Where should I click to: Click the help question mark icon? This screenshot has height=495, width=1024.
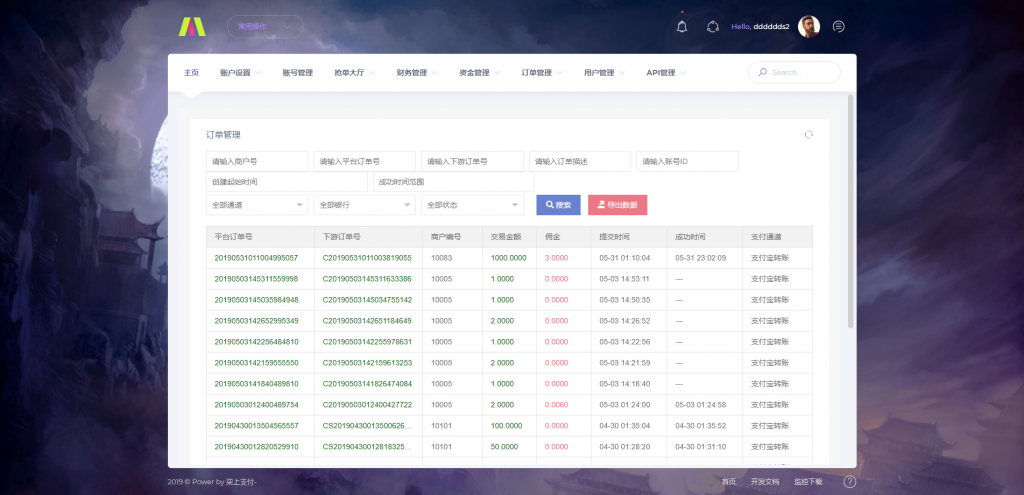pyautogui.click(x=849, y=481)
